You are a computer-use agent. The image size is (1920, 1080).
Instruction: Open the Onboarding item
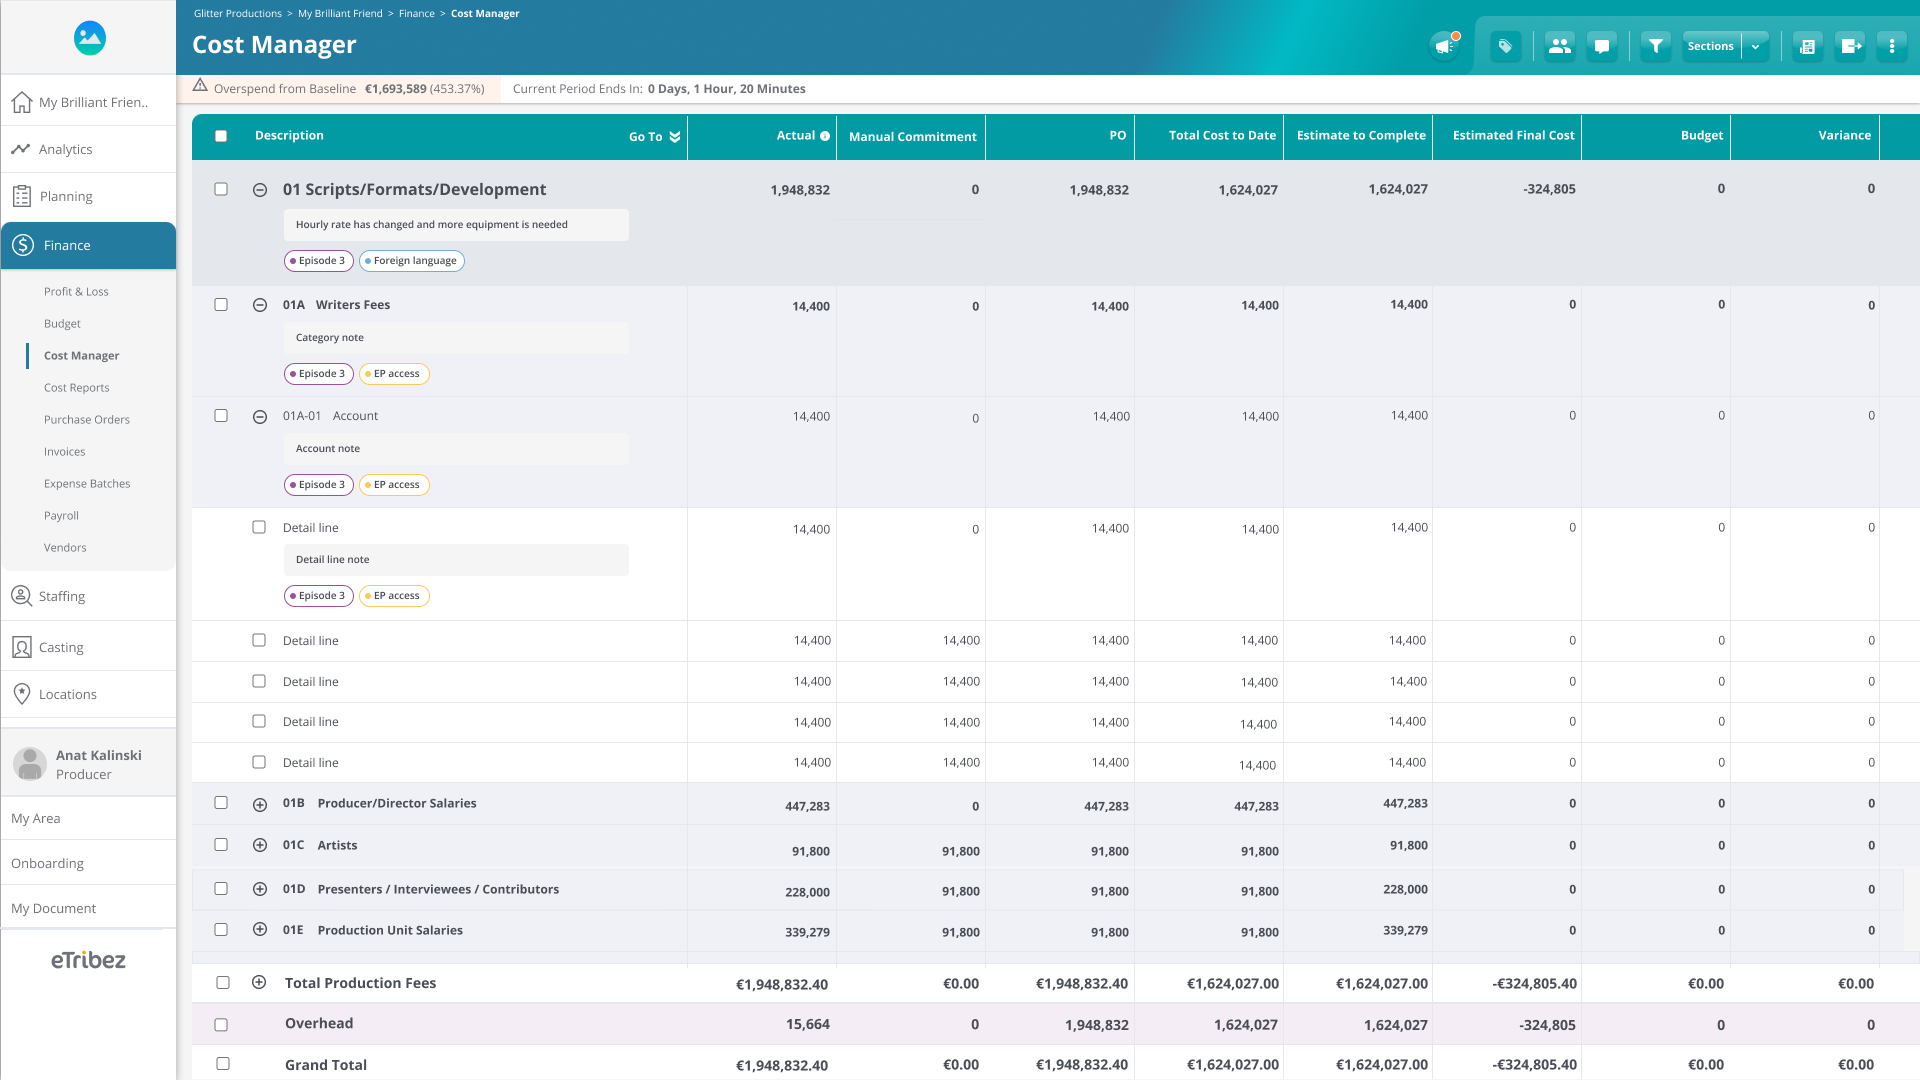[x=88, y=863]
